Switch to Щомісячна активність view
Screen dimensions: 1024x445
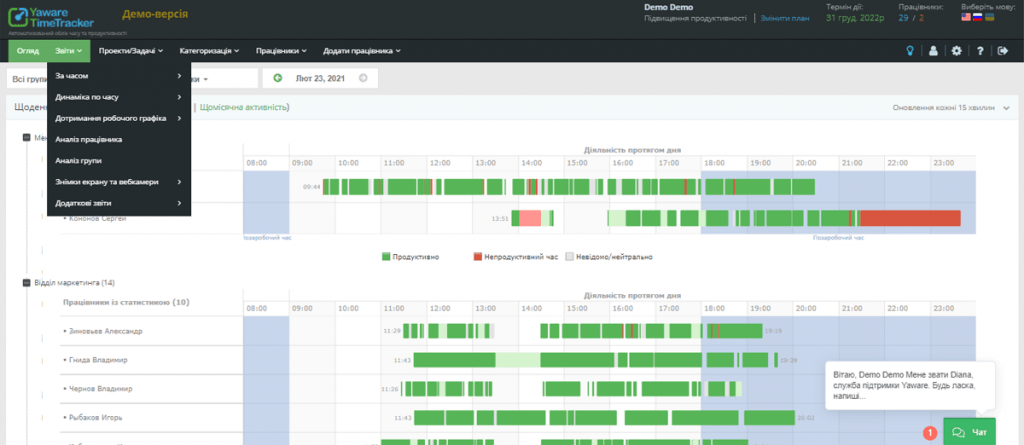tap(244, 106)
